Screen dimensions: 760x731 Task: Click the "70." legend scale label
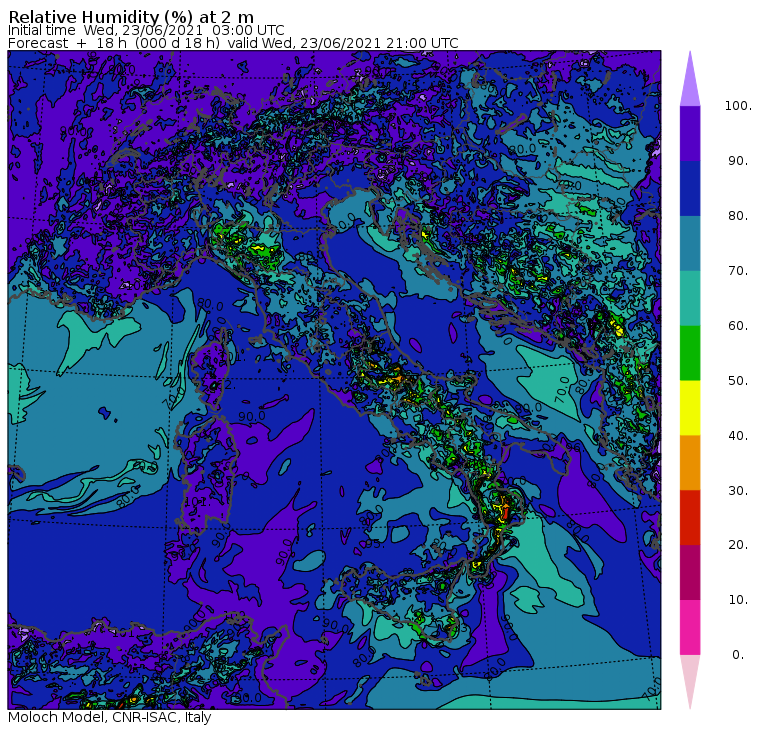[738, 270]
